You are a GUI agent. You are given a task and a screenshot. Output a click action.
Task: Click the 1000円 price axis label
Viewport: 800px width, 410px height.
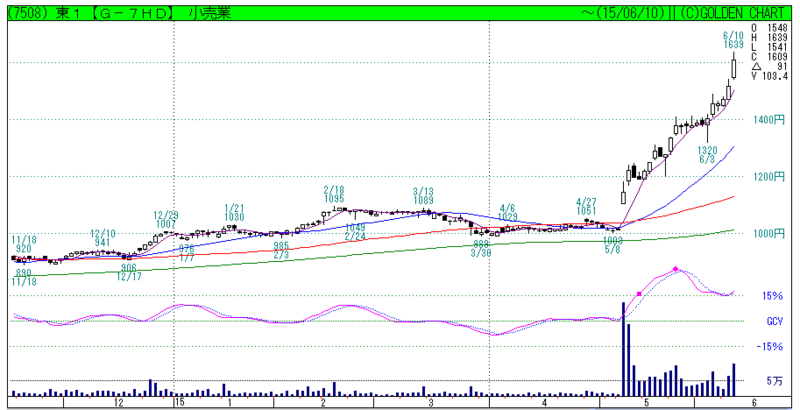coord(769,234)
